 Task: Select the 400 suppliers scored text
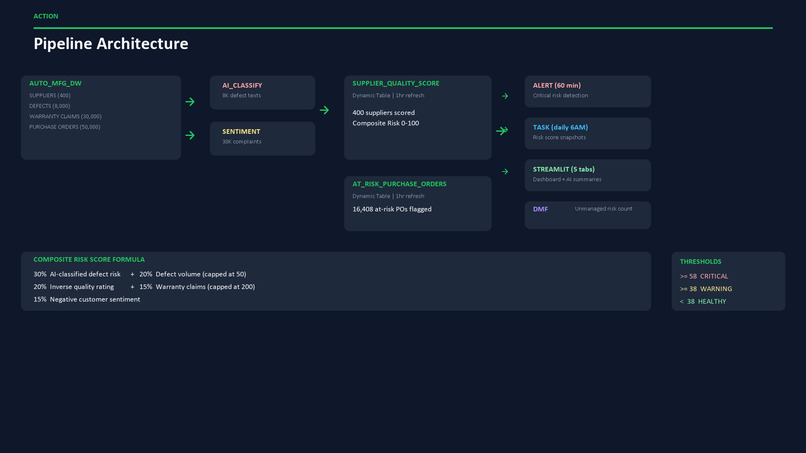pos(383,113)
